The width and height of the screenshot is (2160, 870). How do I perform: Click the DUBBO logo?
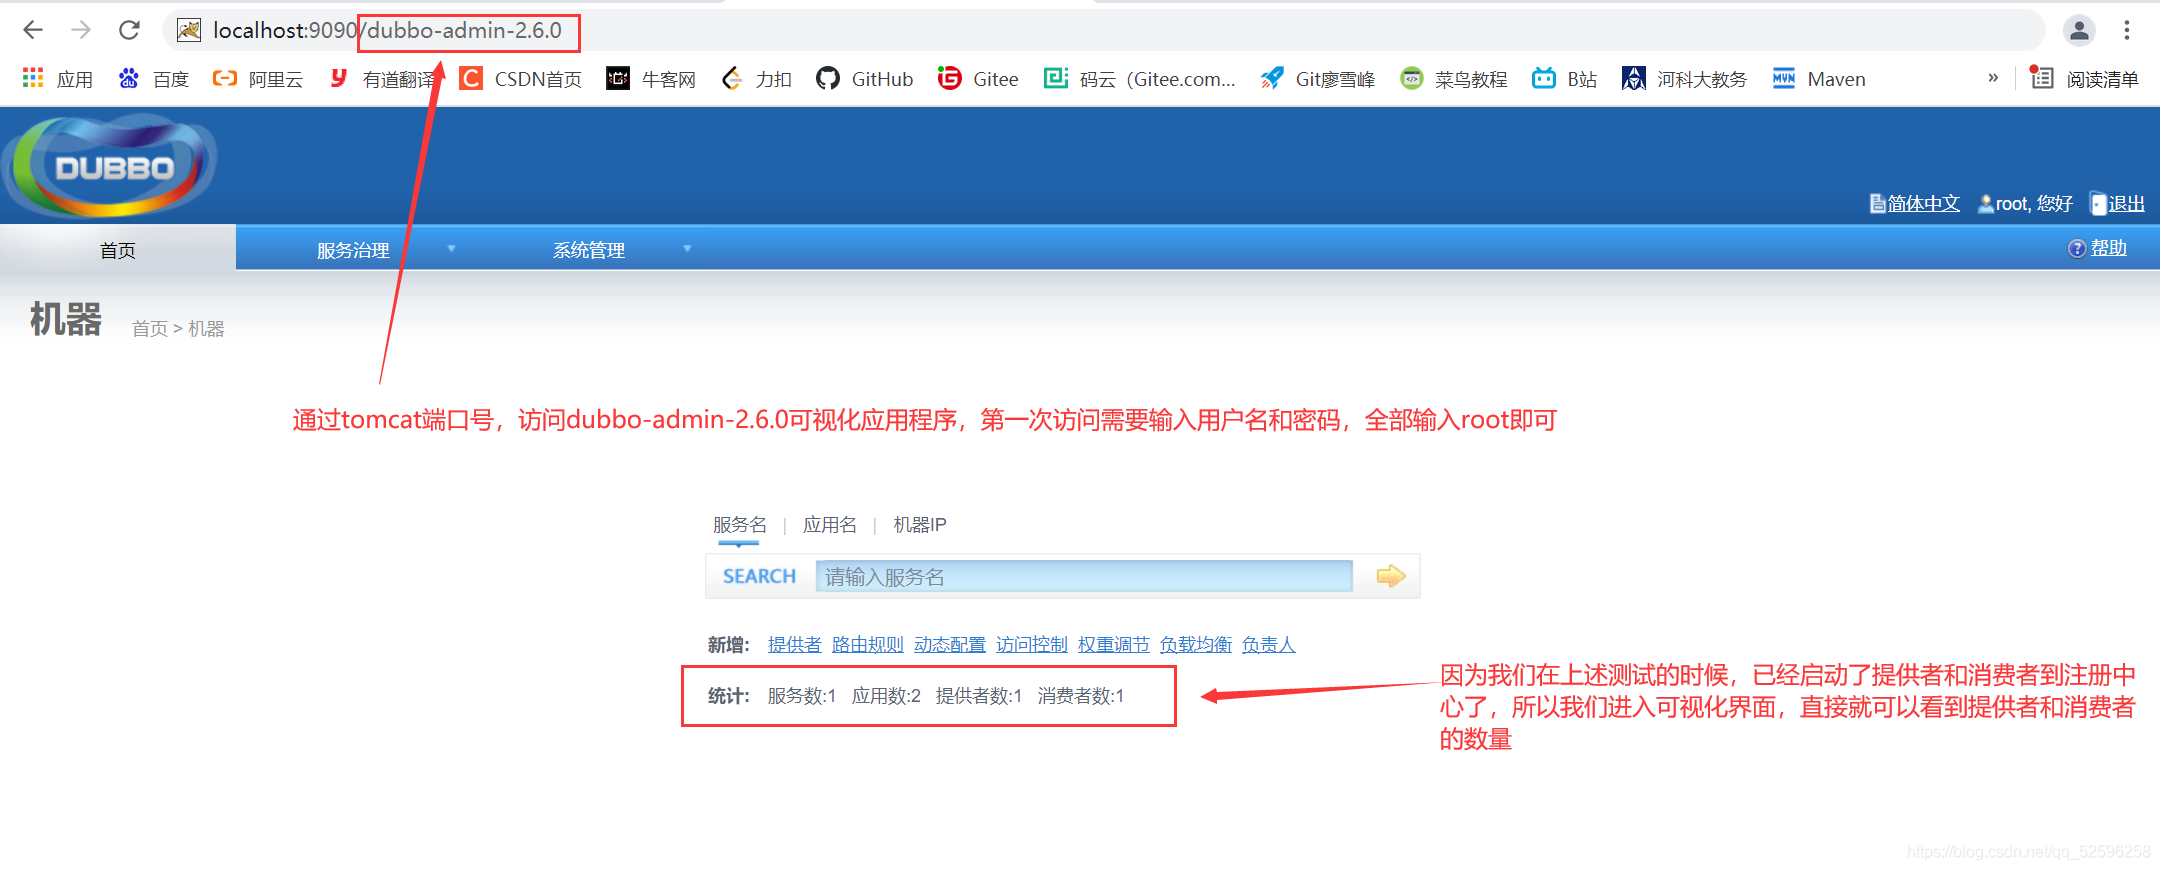(110, 166)
